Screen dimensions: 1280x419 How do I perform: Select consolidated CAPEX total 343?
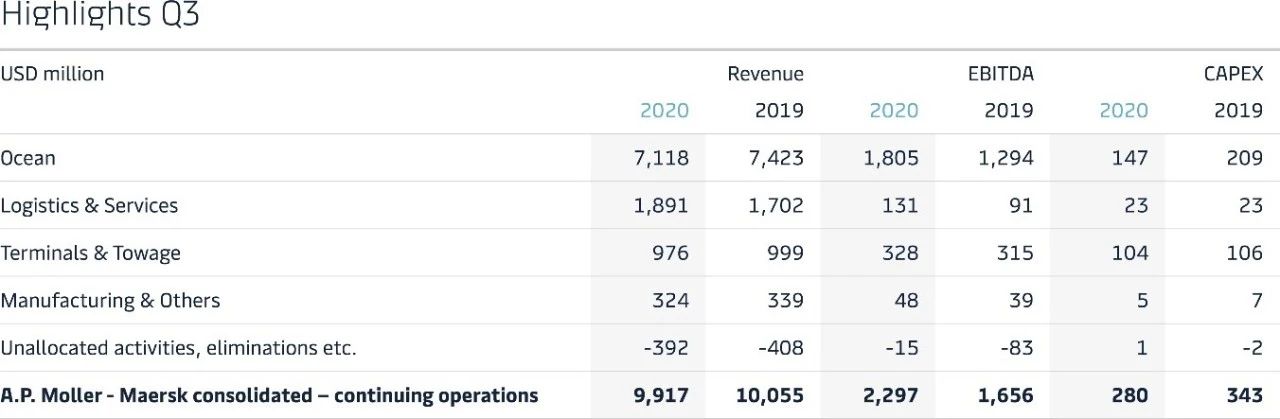click(1244, 396)
